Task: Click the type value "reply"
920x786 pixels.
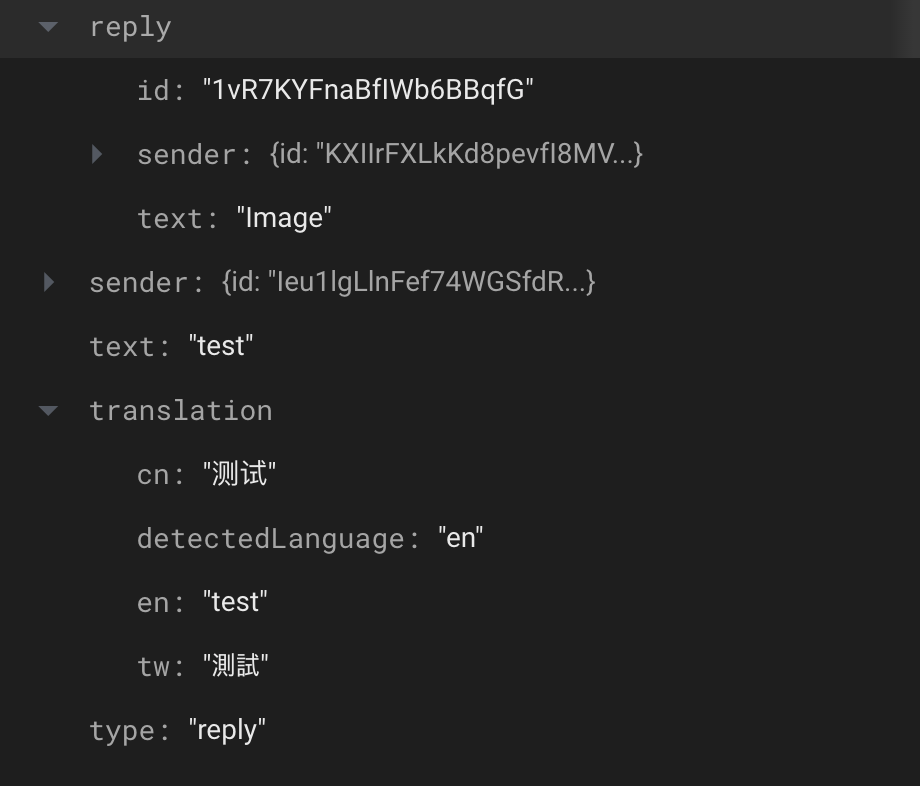Action: point(227,730)
